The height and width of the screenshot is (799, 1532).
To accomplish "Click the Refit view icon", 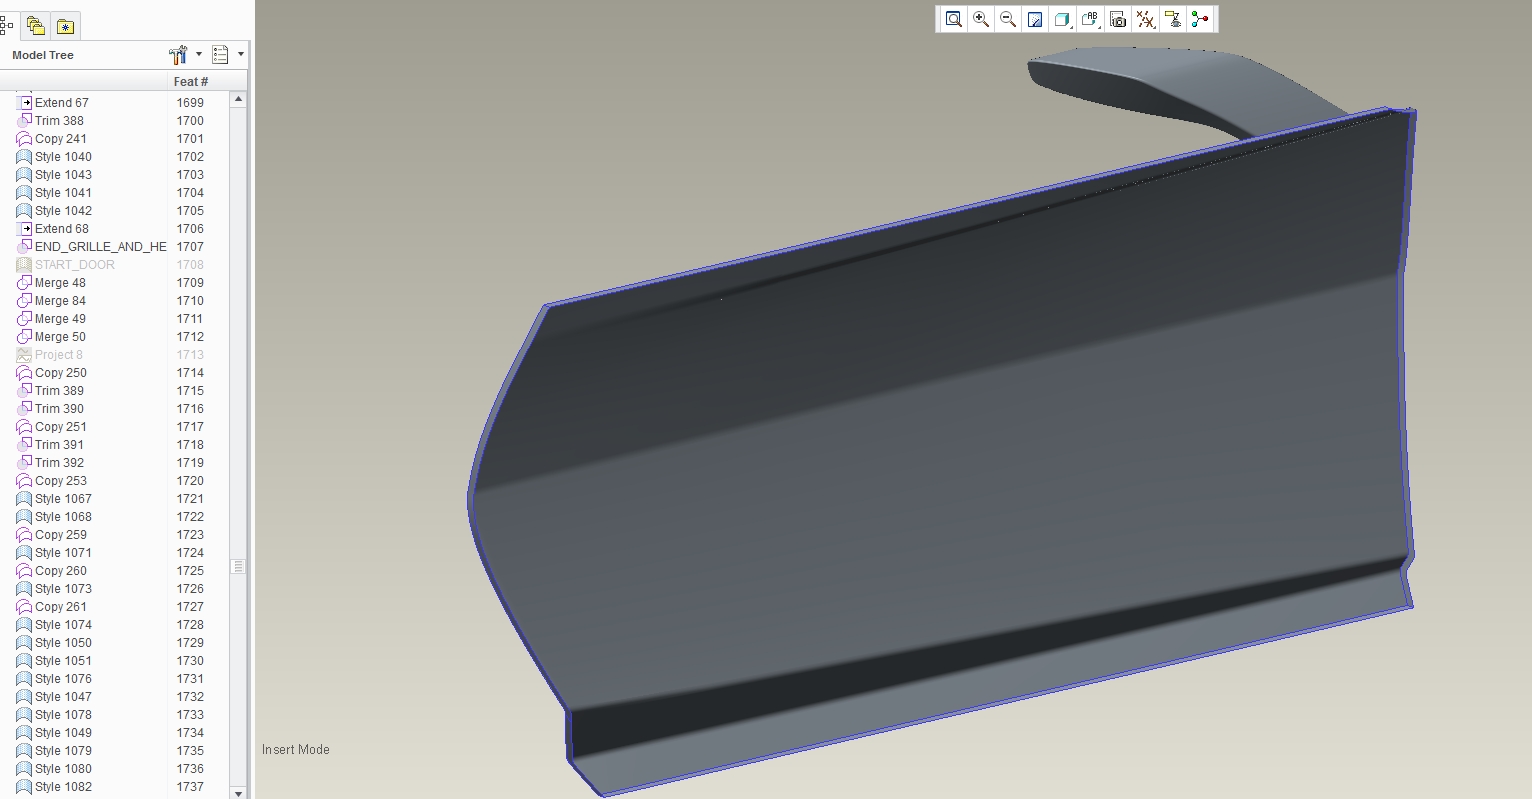I will tap(954, 19).
